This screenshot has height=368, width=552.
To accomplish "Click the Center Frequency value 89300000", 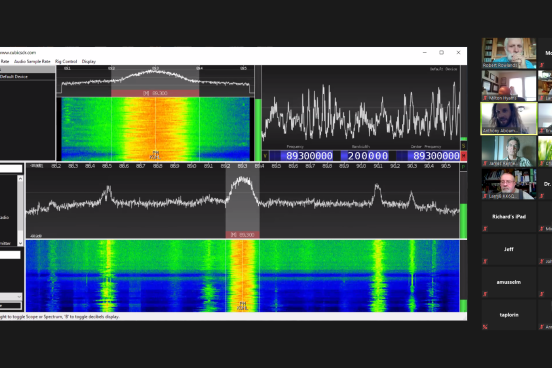I will click(428, 156).
